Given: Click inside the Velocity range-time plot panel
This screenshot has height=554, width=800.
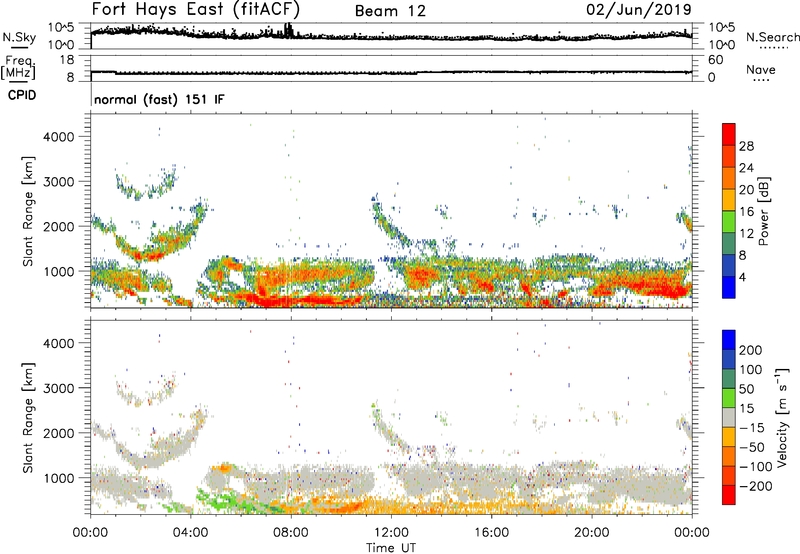Looking at the screenshot, I should [391, 417].
